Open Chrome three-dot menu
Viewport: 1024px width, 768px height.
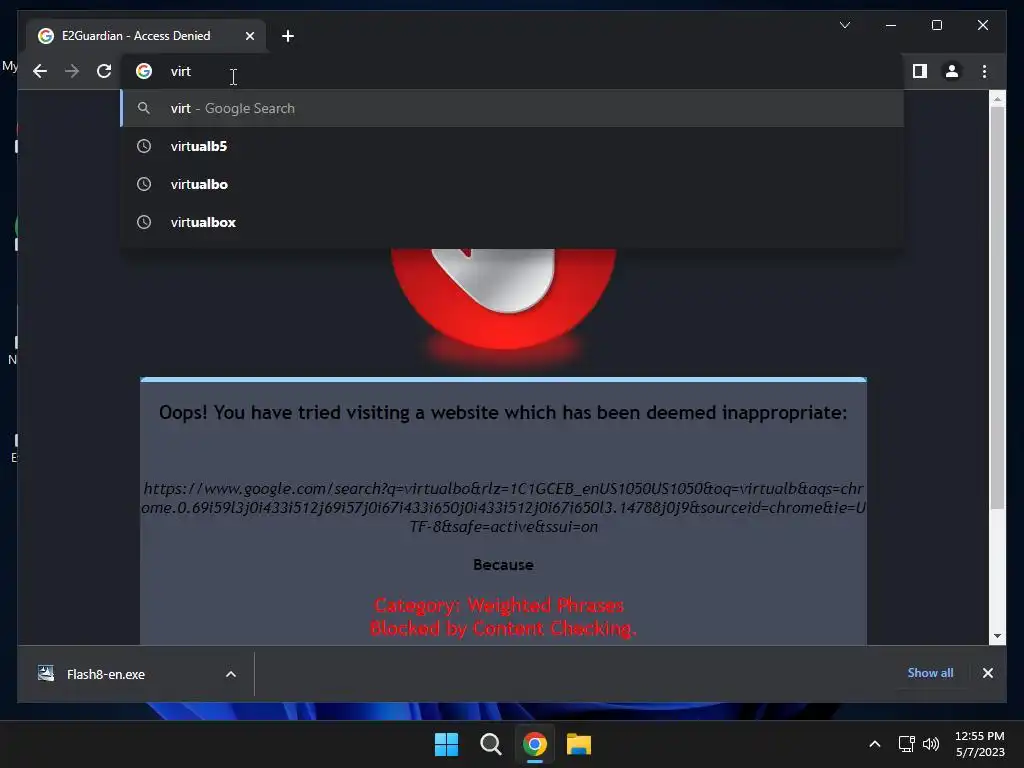click(x=984, y=71)
